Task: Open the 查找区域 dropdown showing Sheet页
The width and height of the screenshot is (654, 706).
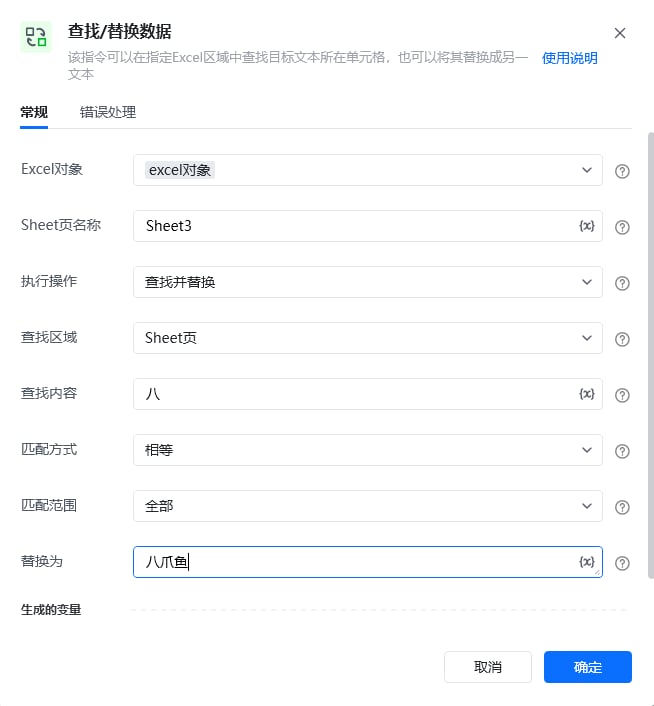Action: (368, 338)
